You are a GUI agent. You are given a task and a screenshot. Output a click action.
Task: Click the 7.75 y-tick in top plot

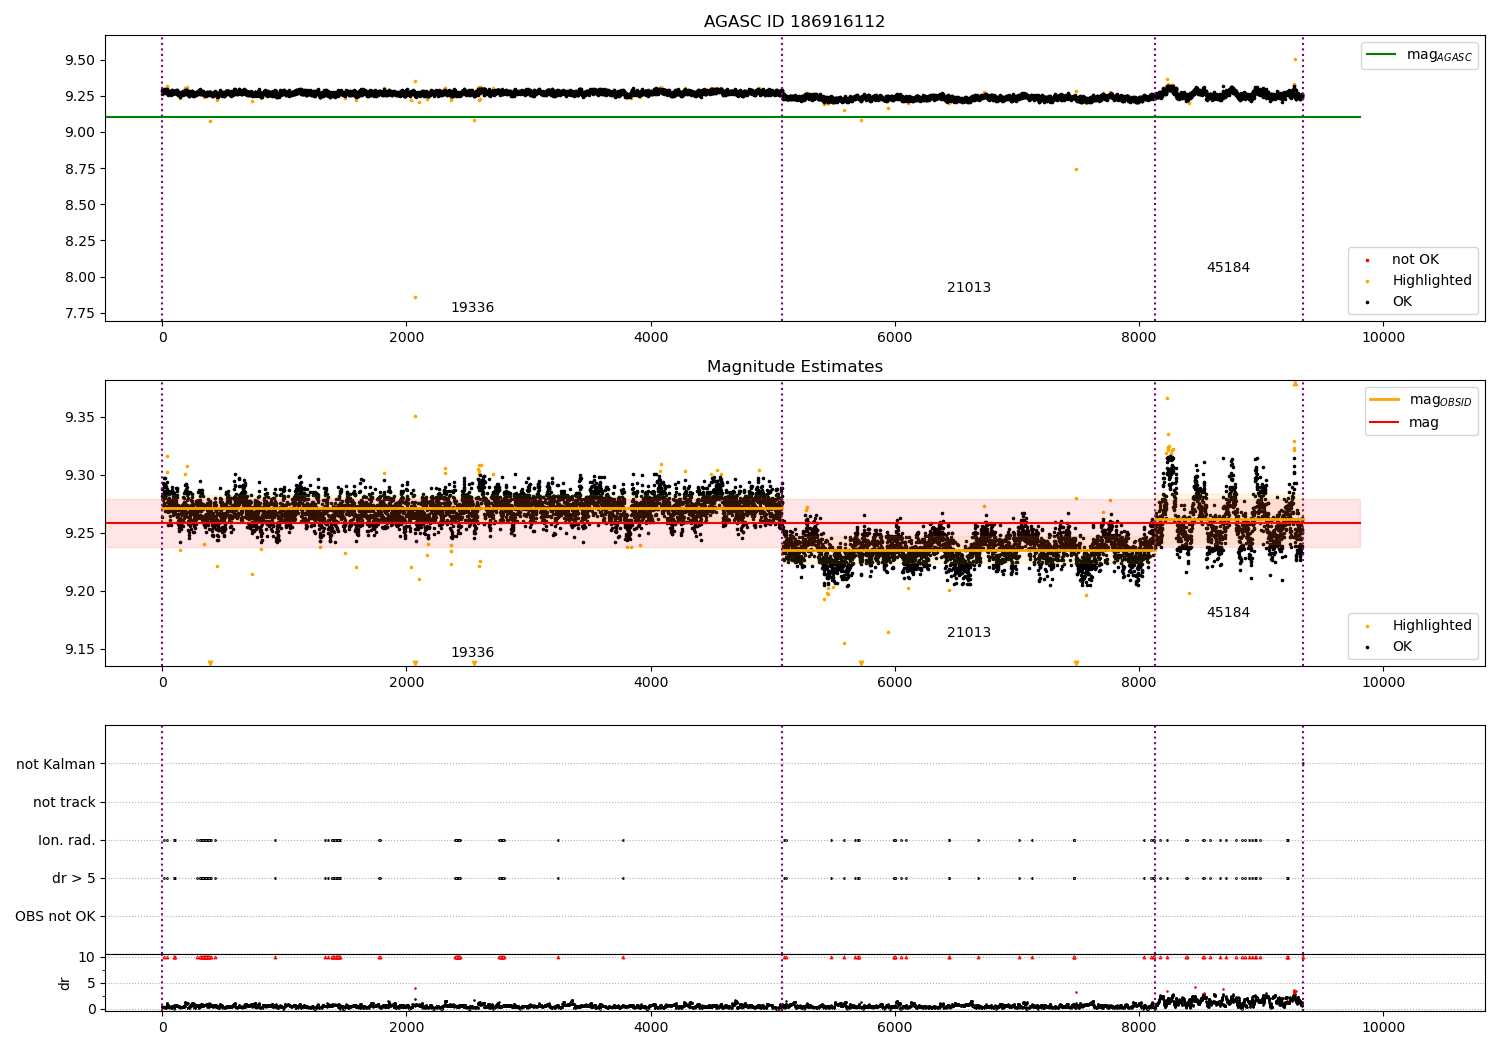80,314
